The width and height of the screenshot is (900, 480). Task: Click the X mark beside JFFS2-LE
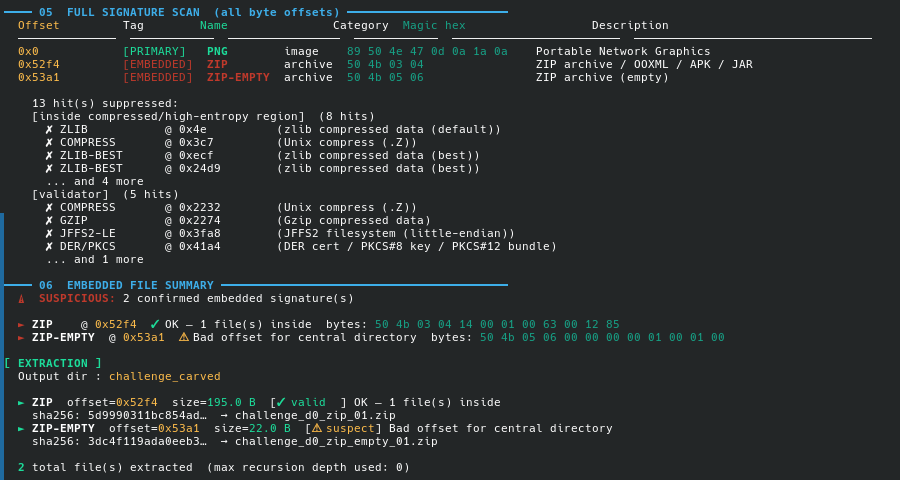tap(49, 234)
